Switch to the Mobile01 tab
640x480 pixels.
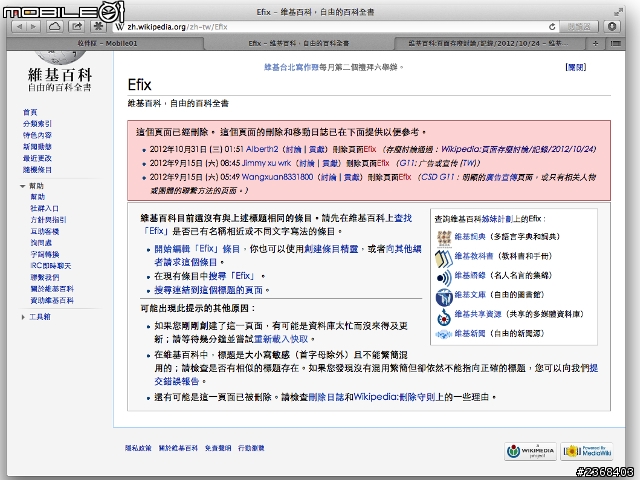click(107, 43)
